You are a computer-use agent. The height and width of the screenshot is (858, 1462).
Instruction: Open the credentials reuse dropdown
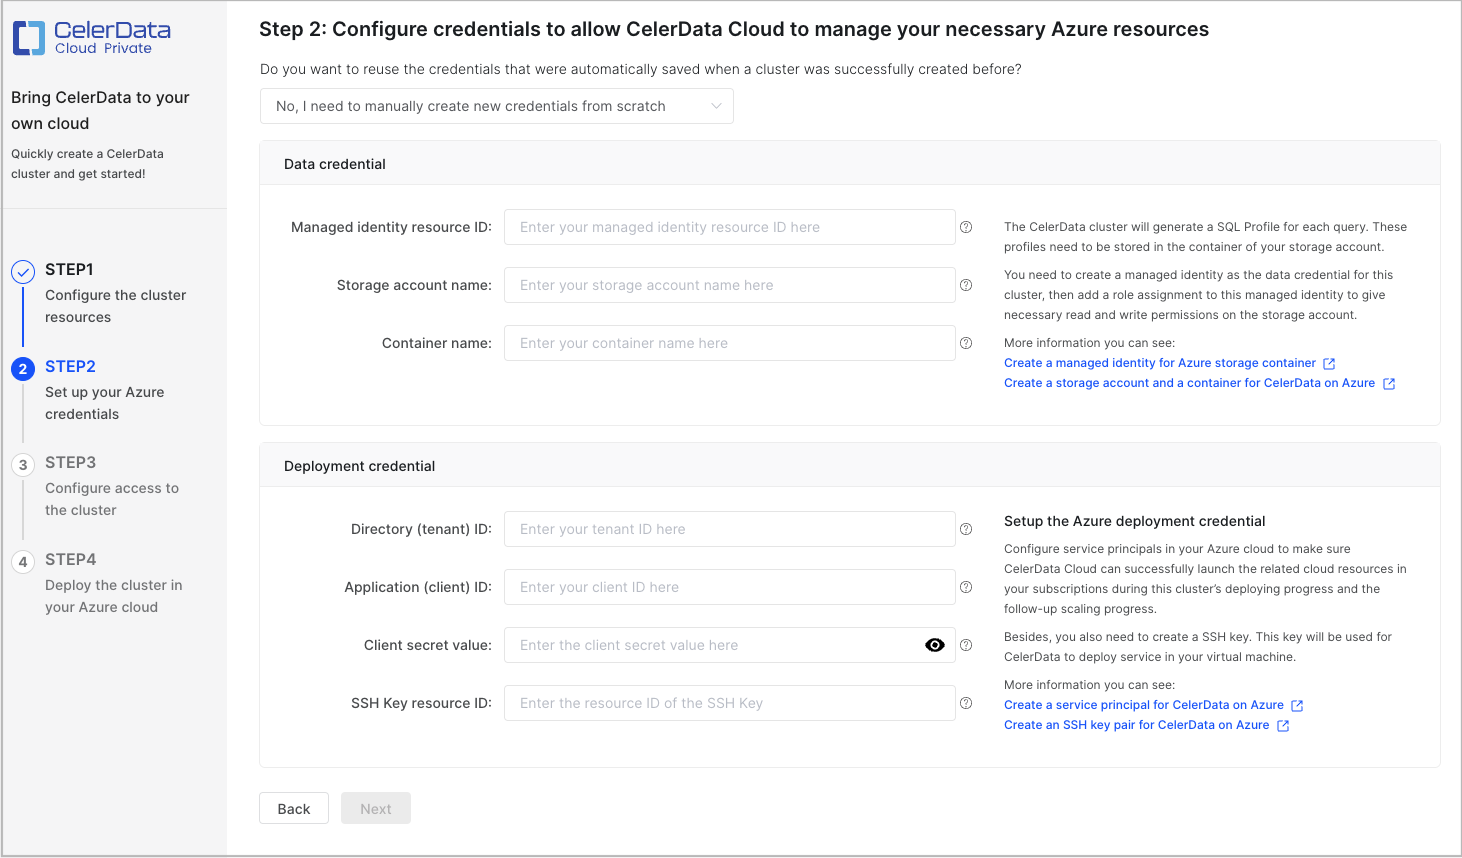click(497, 105)
